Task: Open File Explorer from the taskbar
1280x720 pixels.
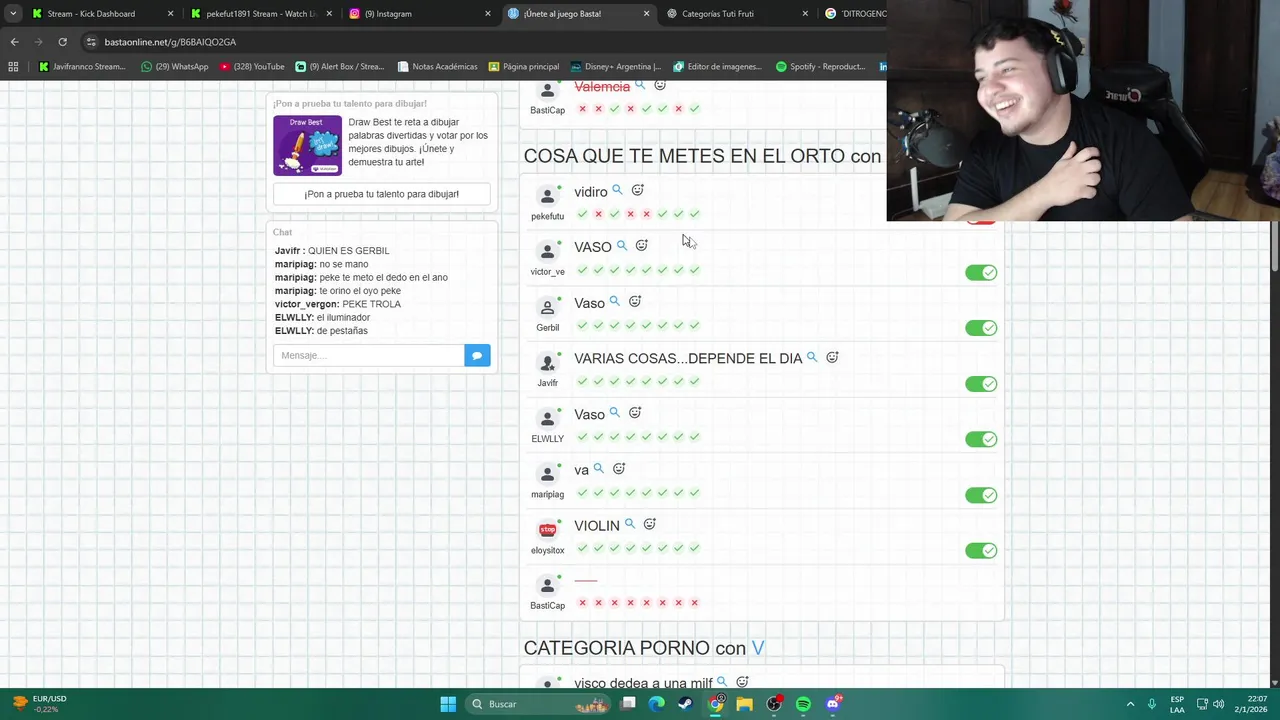Action: 744,704
